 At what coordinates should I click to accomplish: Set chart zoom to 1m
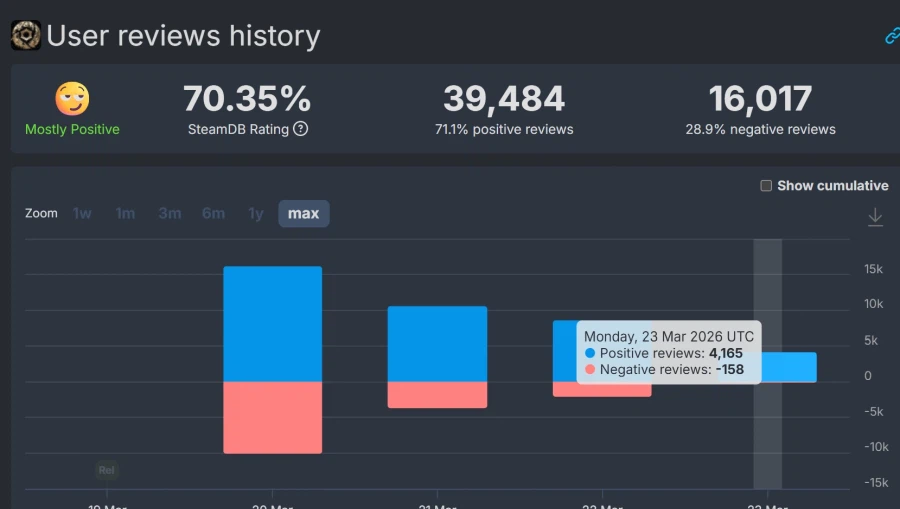pyautogui.click(x=125, y=213)
